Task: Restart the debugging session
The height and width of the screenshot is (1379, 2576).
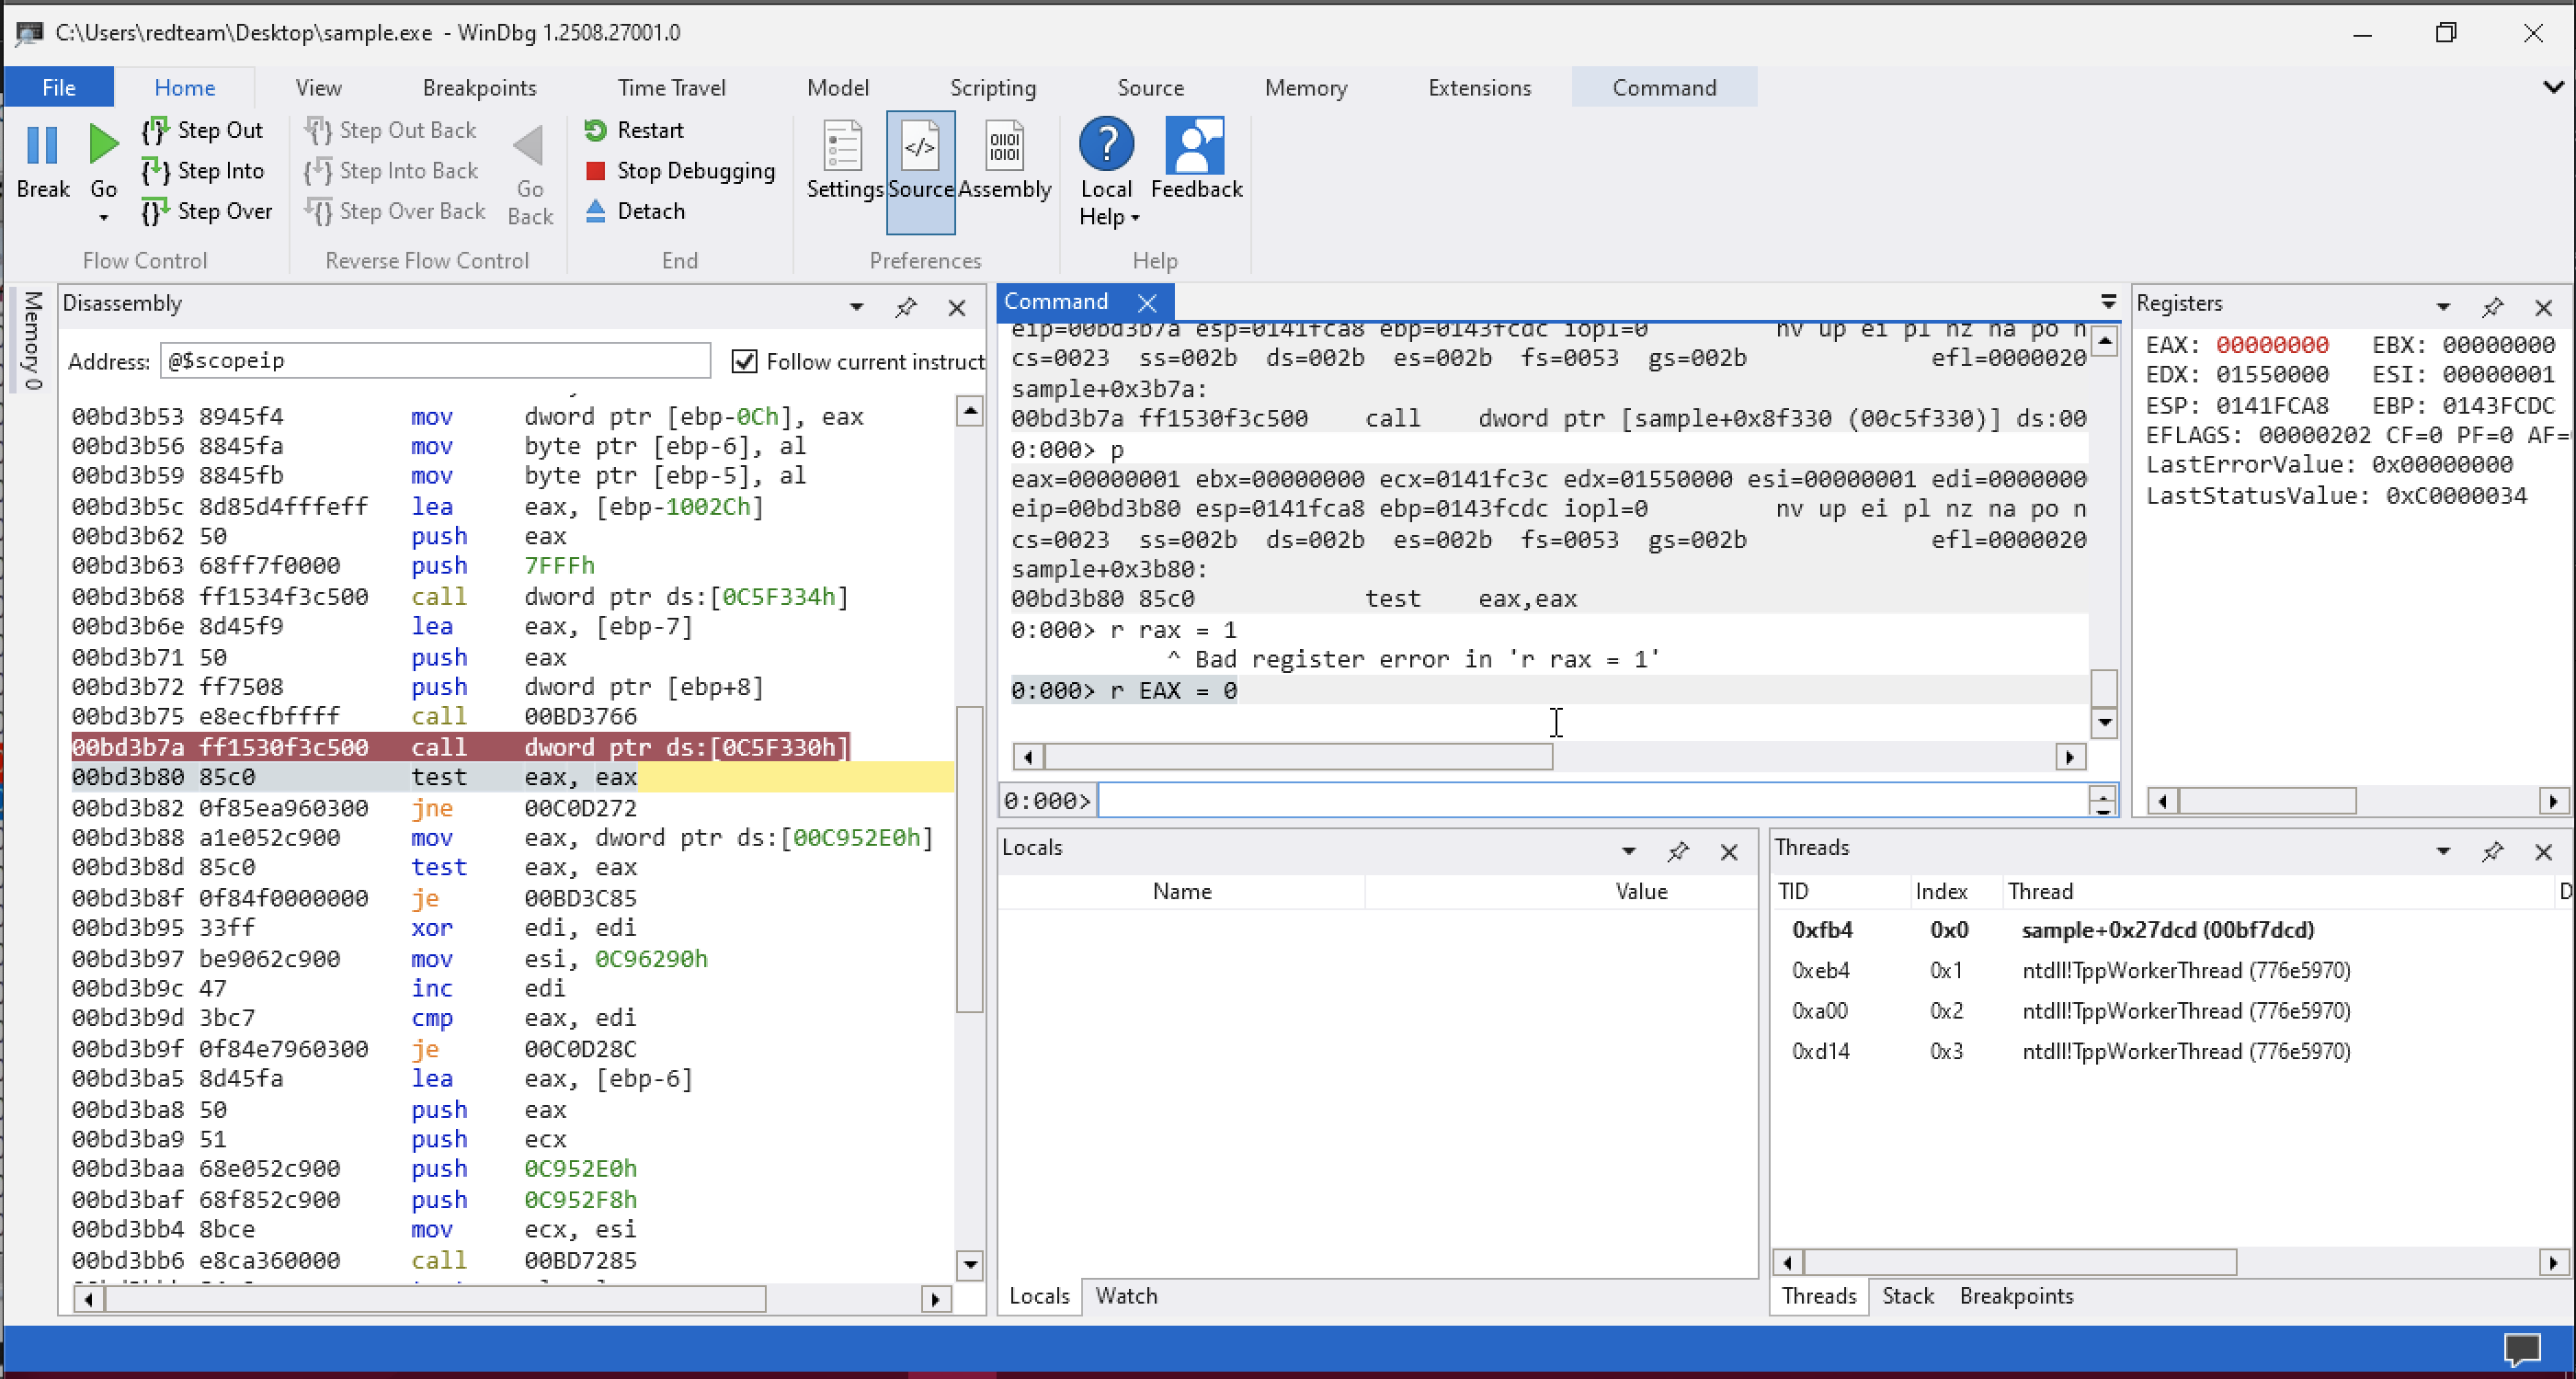Action: tap(634, 130)
